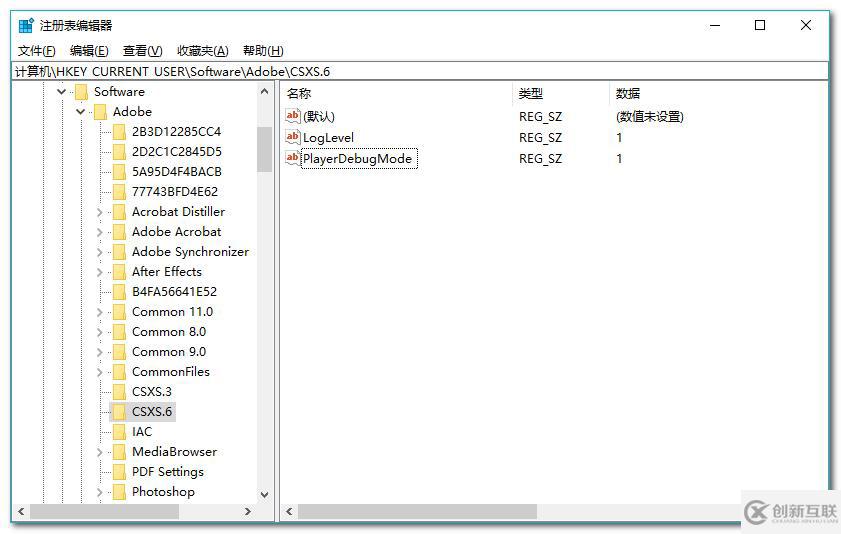Viewport: 841px width, 534px height.
Task: Select the (默认) value name
Action: click(x=319, y=116)
